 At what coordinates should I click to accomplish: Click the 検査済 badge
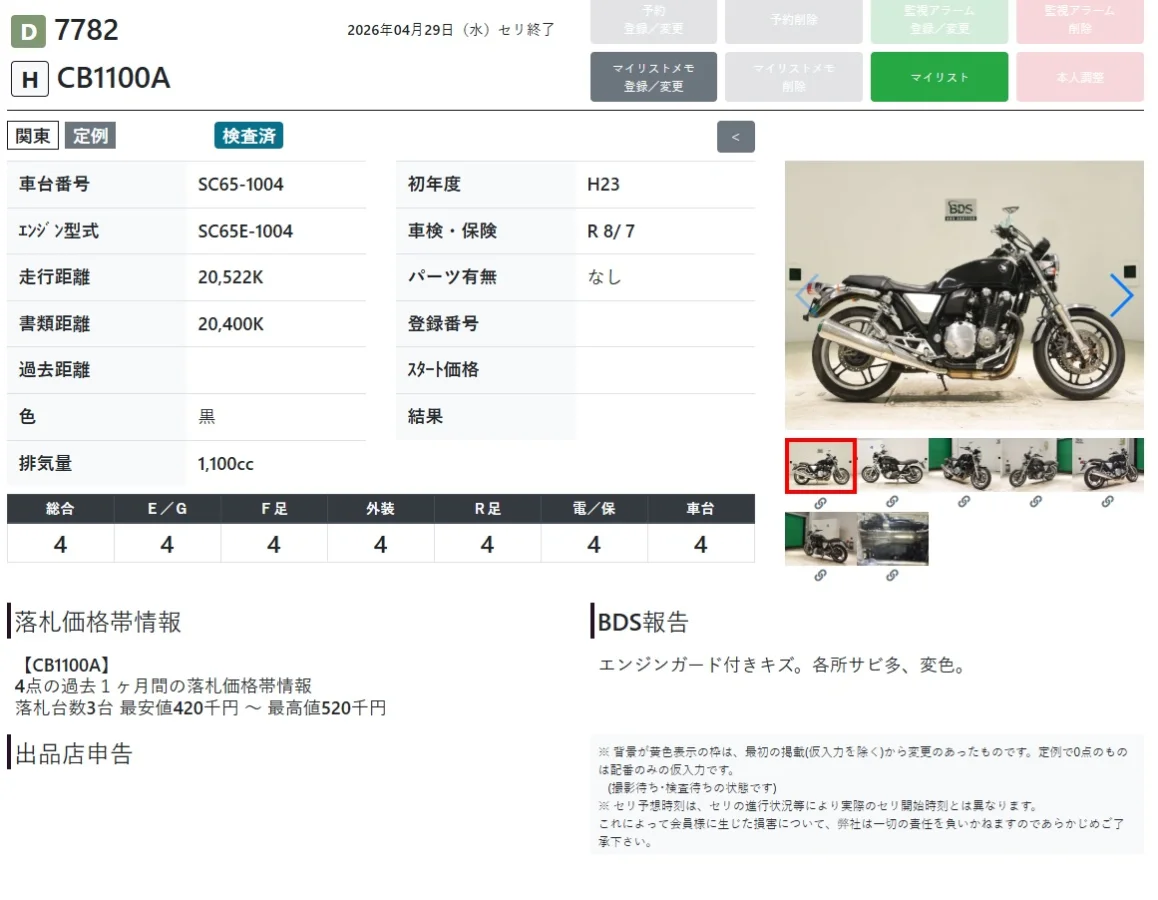[249, 136]
